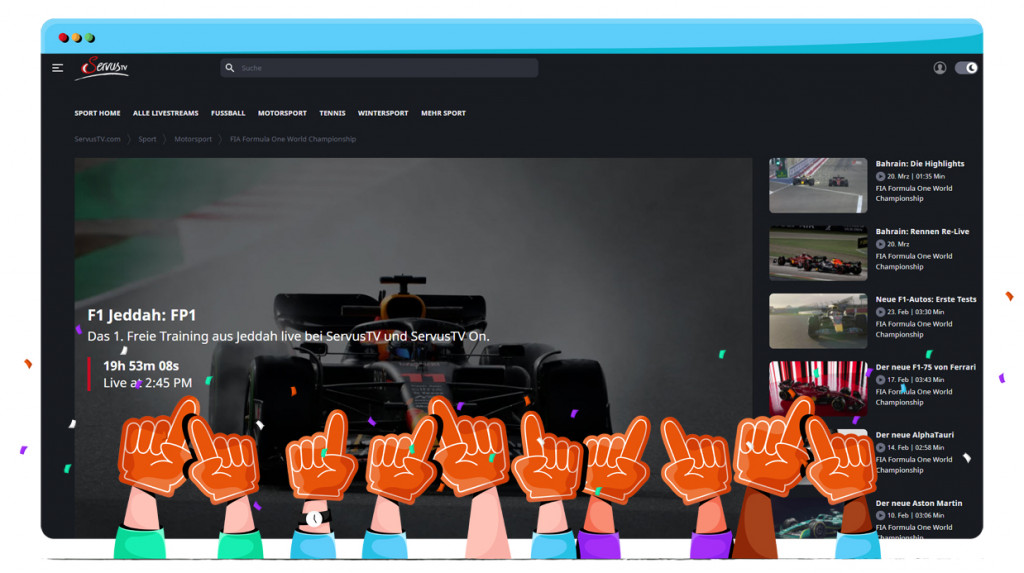Screen dimensions: 1024x573
Task: Open FIA Formula One World Championship breadcrumb
Action: coord(293,139)
